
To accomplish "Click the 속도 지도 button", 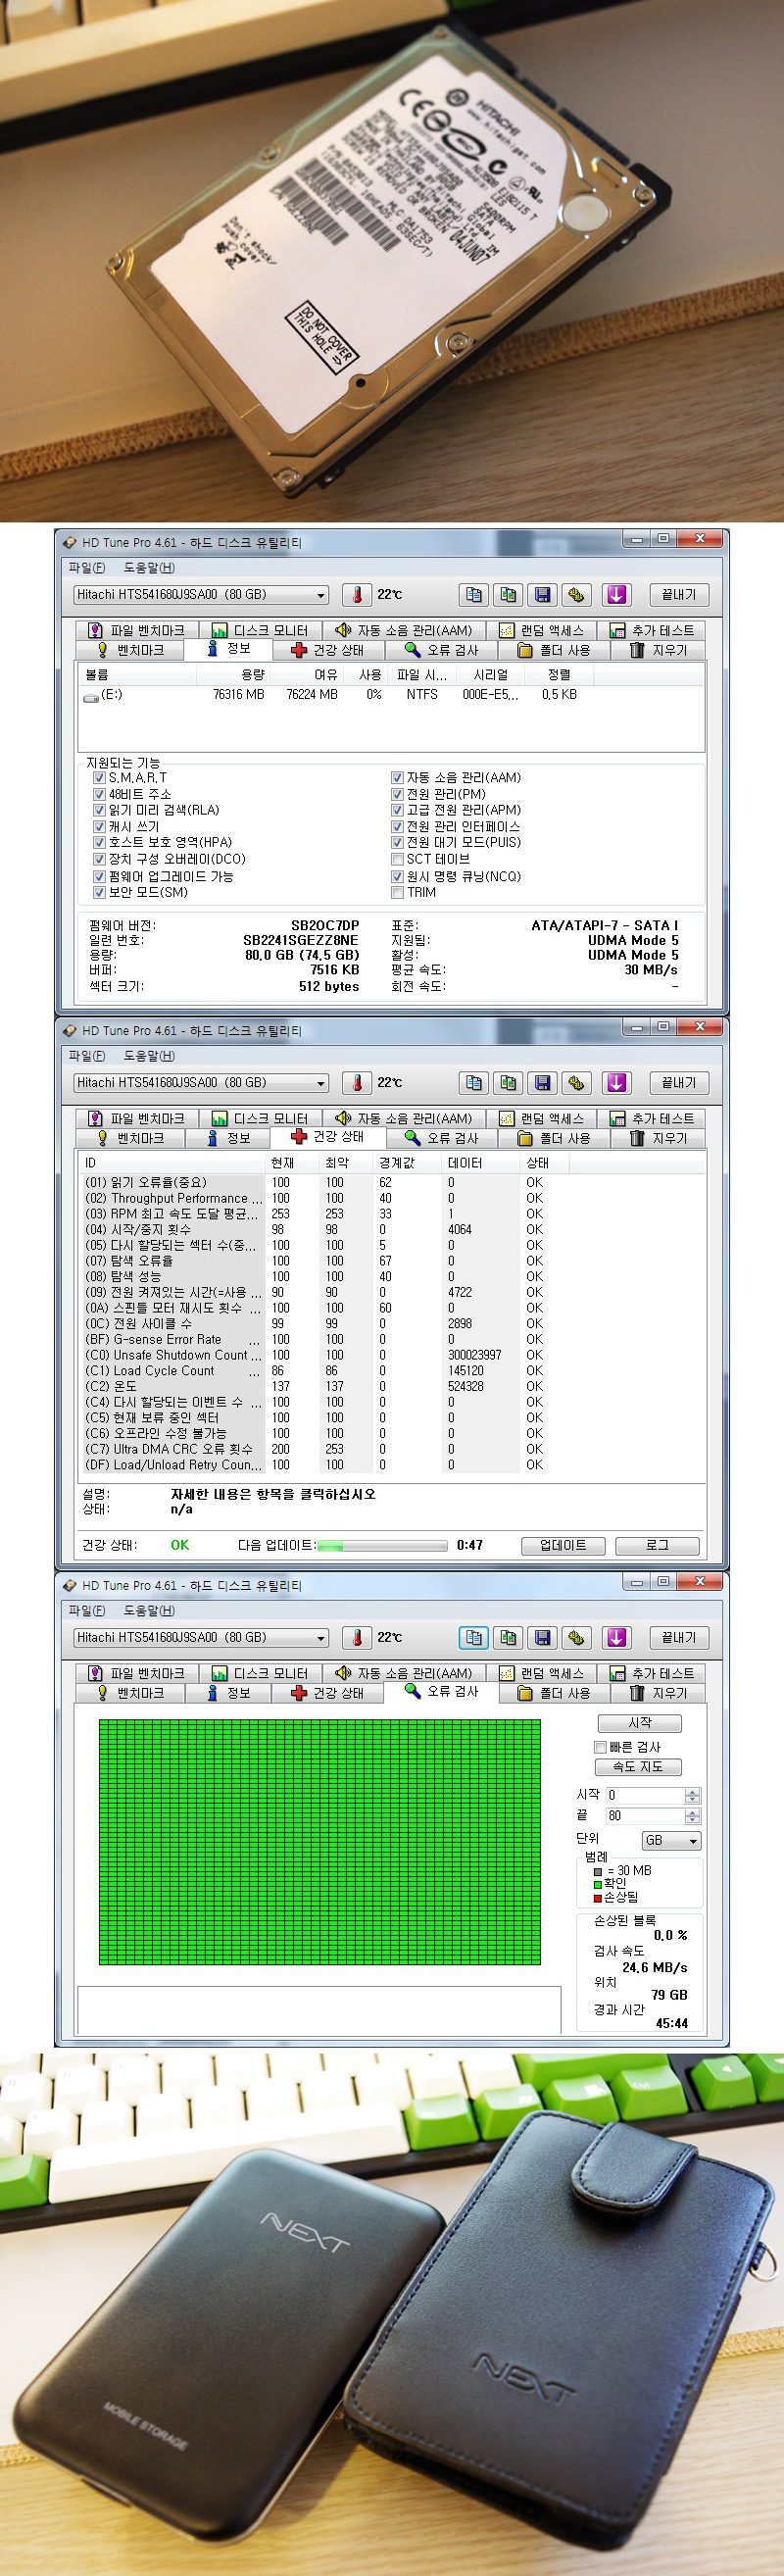I will (x=640, y=1767).
